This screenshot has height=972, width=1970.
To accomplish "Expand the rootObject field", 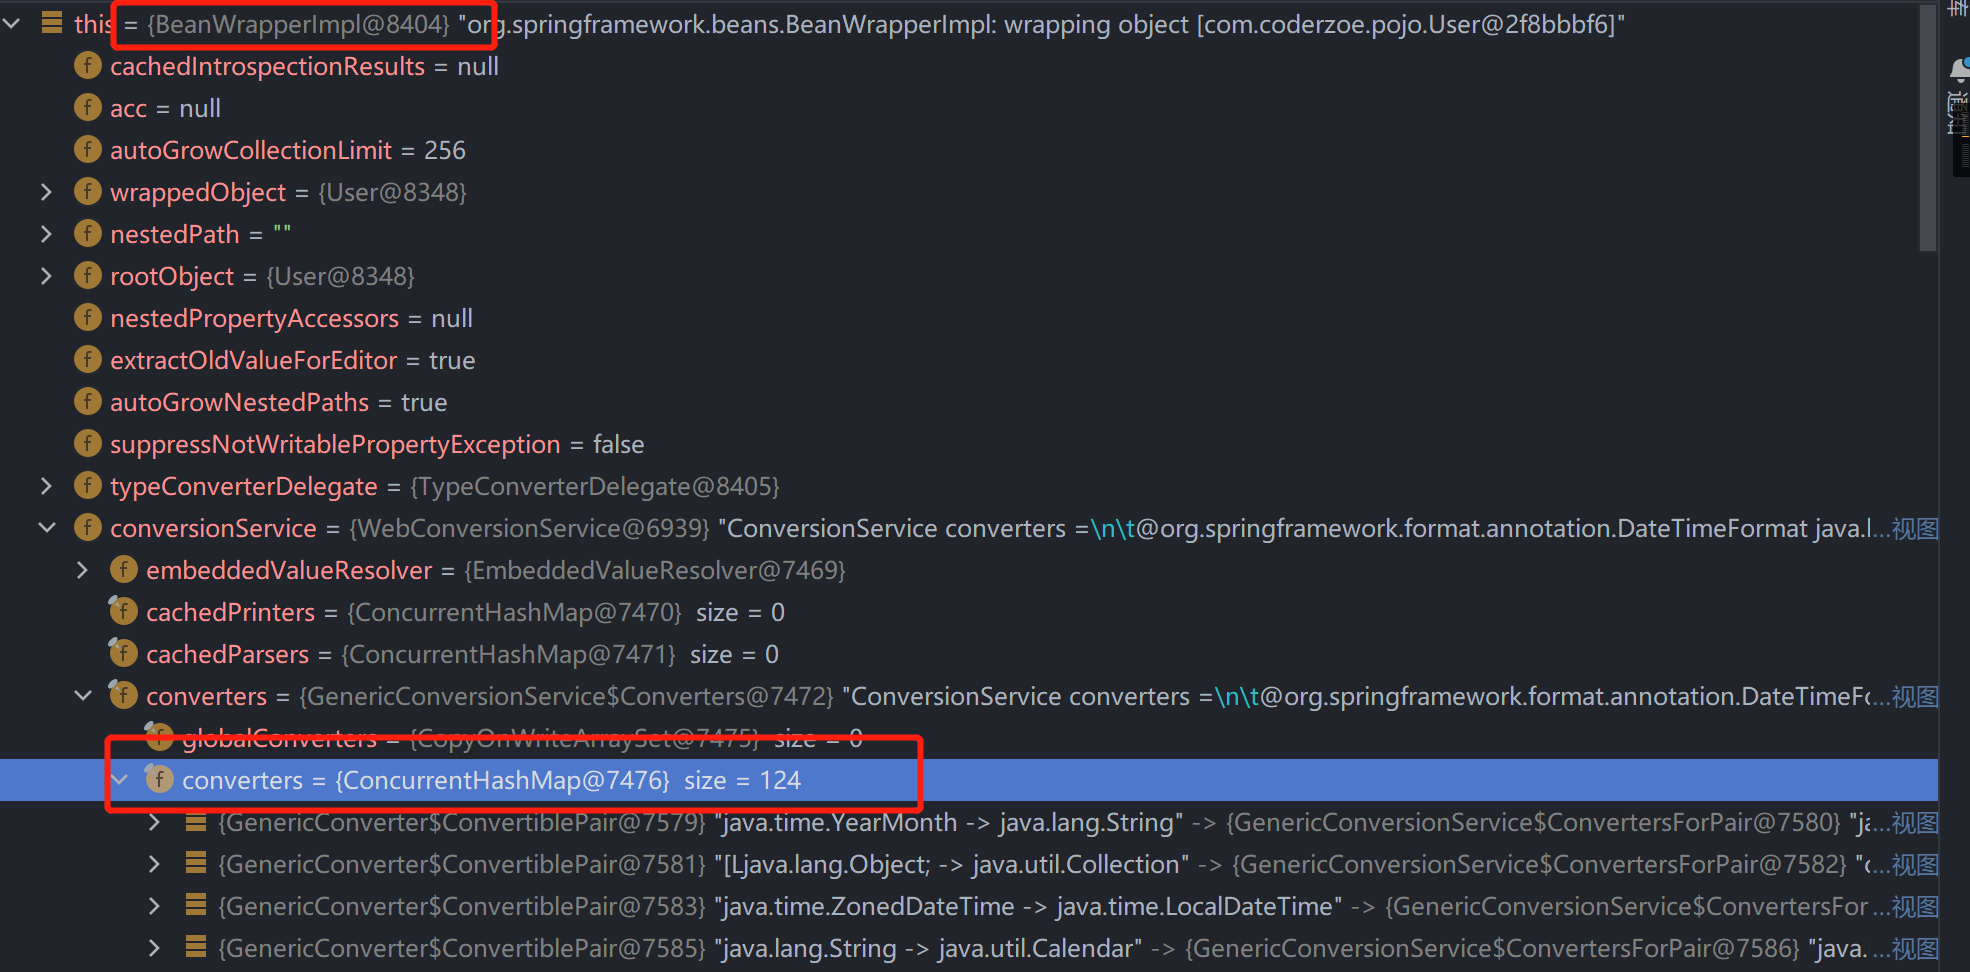I will click(x=46, y=276).
